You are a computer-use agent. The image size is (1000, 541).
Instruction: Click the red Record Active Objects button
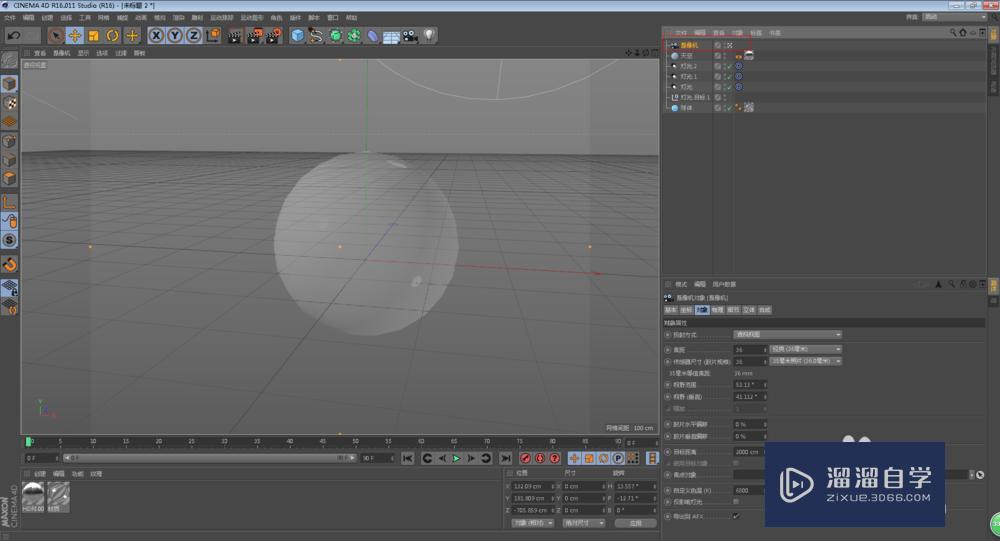coord(526,458)
